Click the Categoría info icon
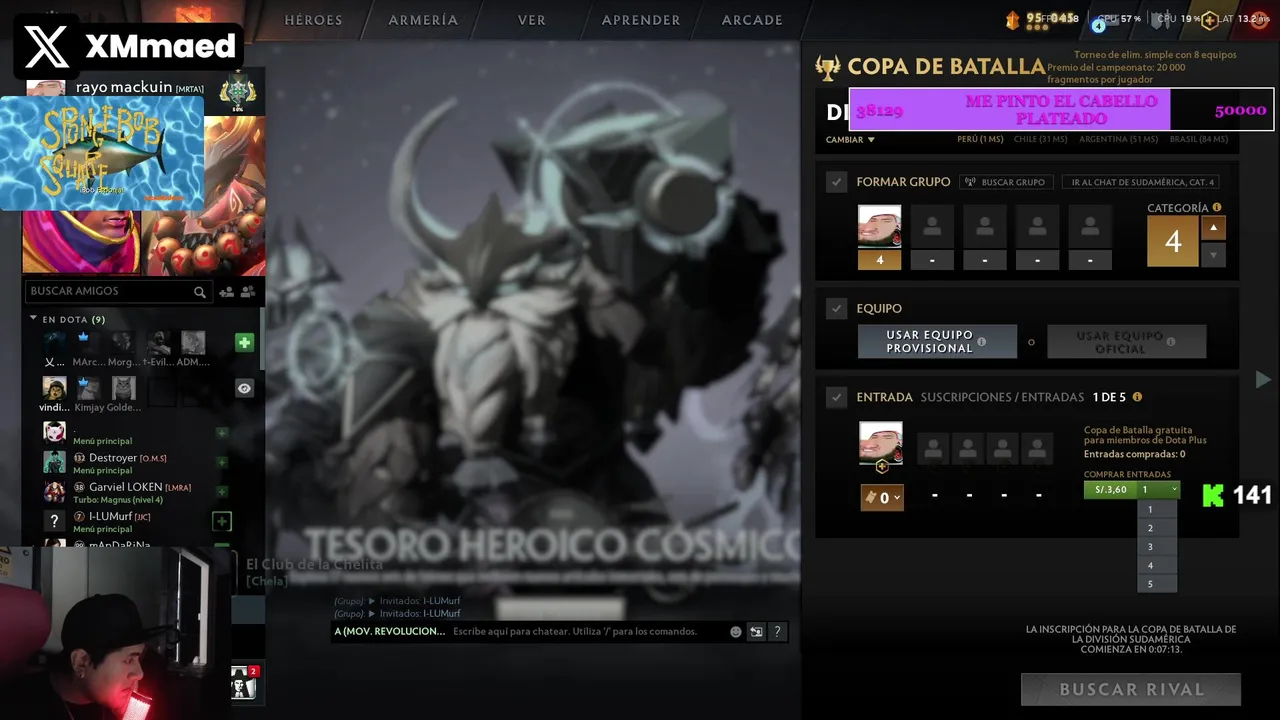 pyautogui.click(x=1217, y=208)
